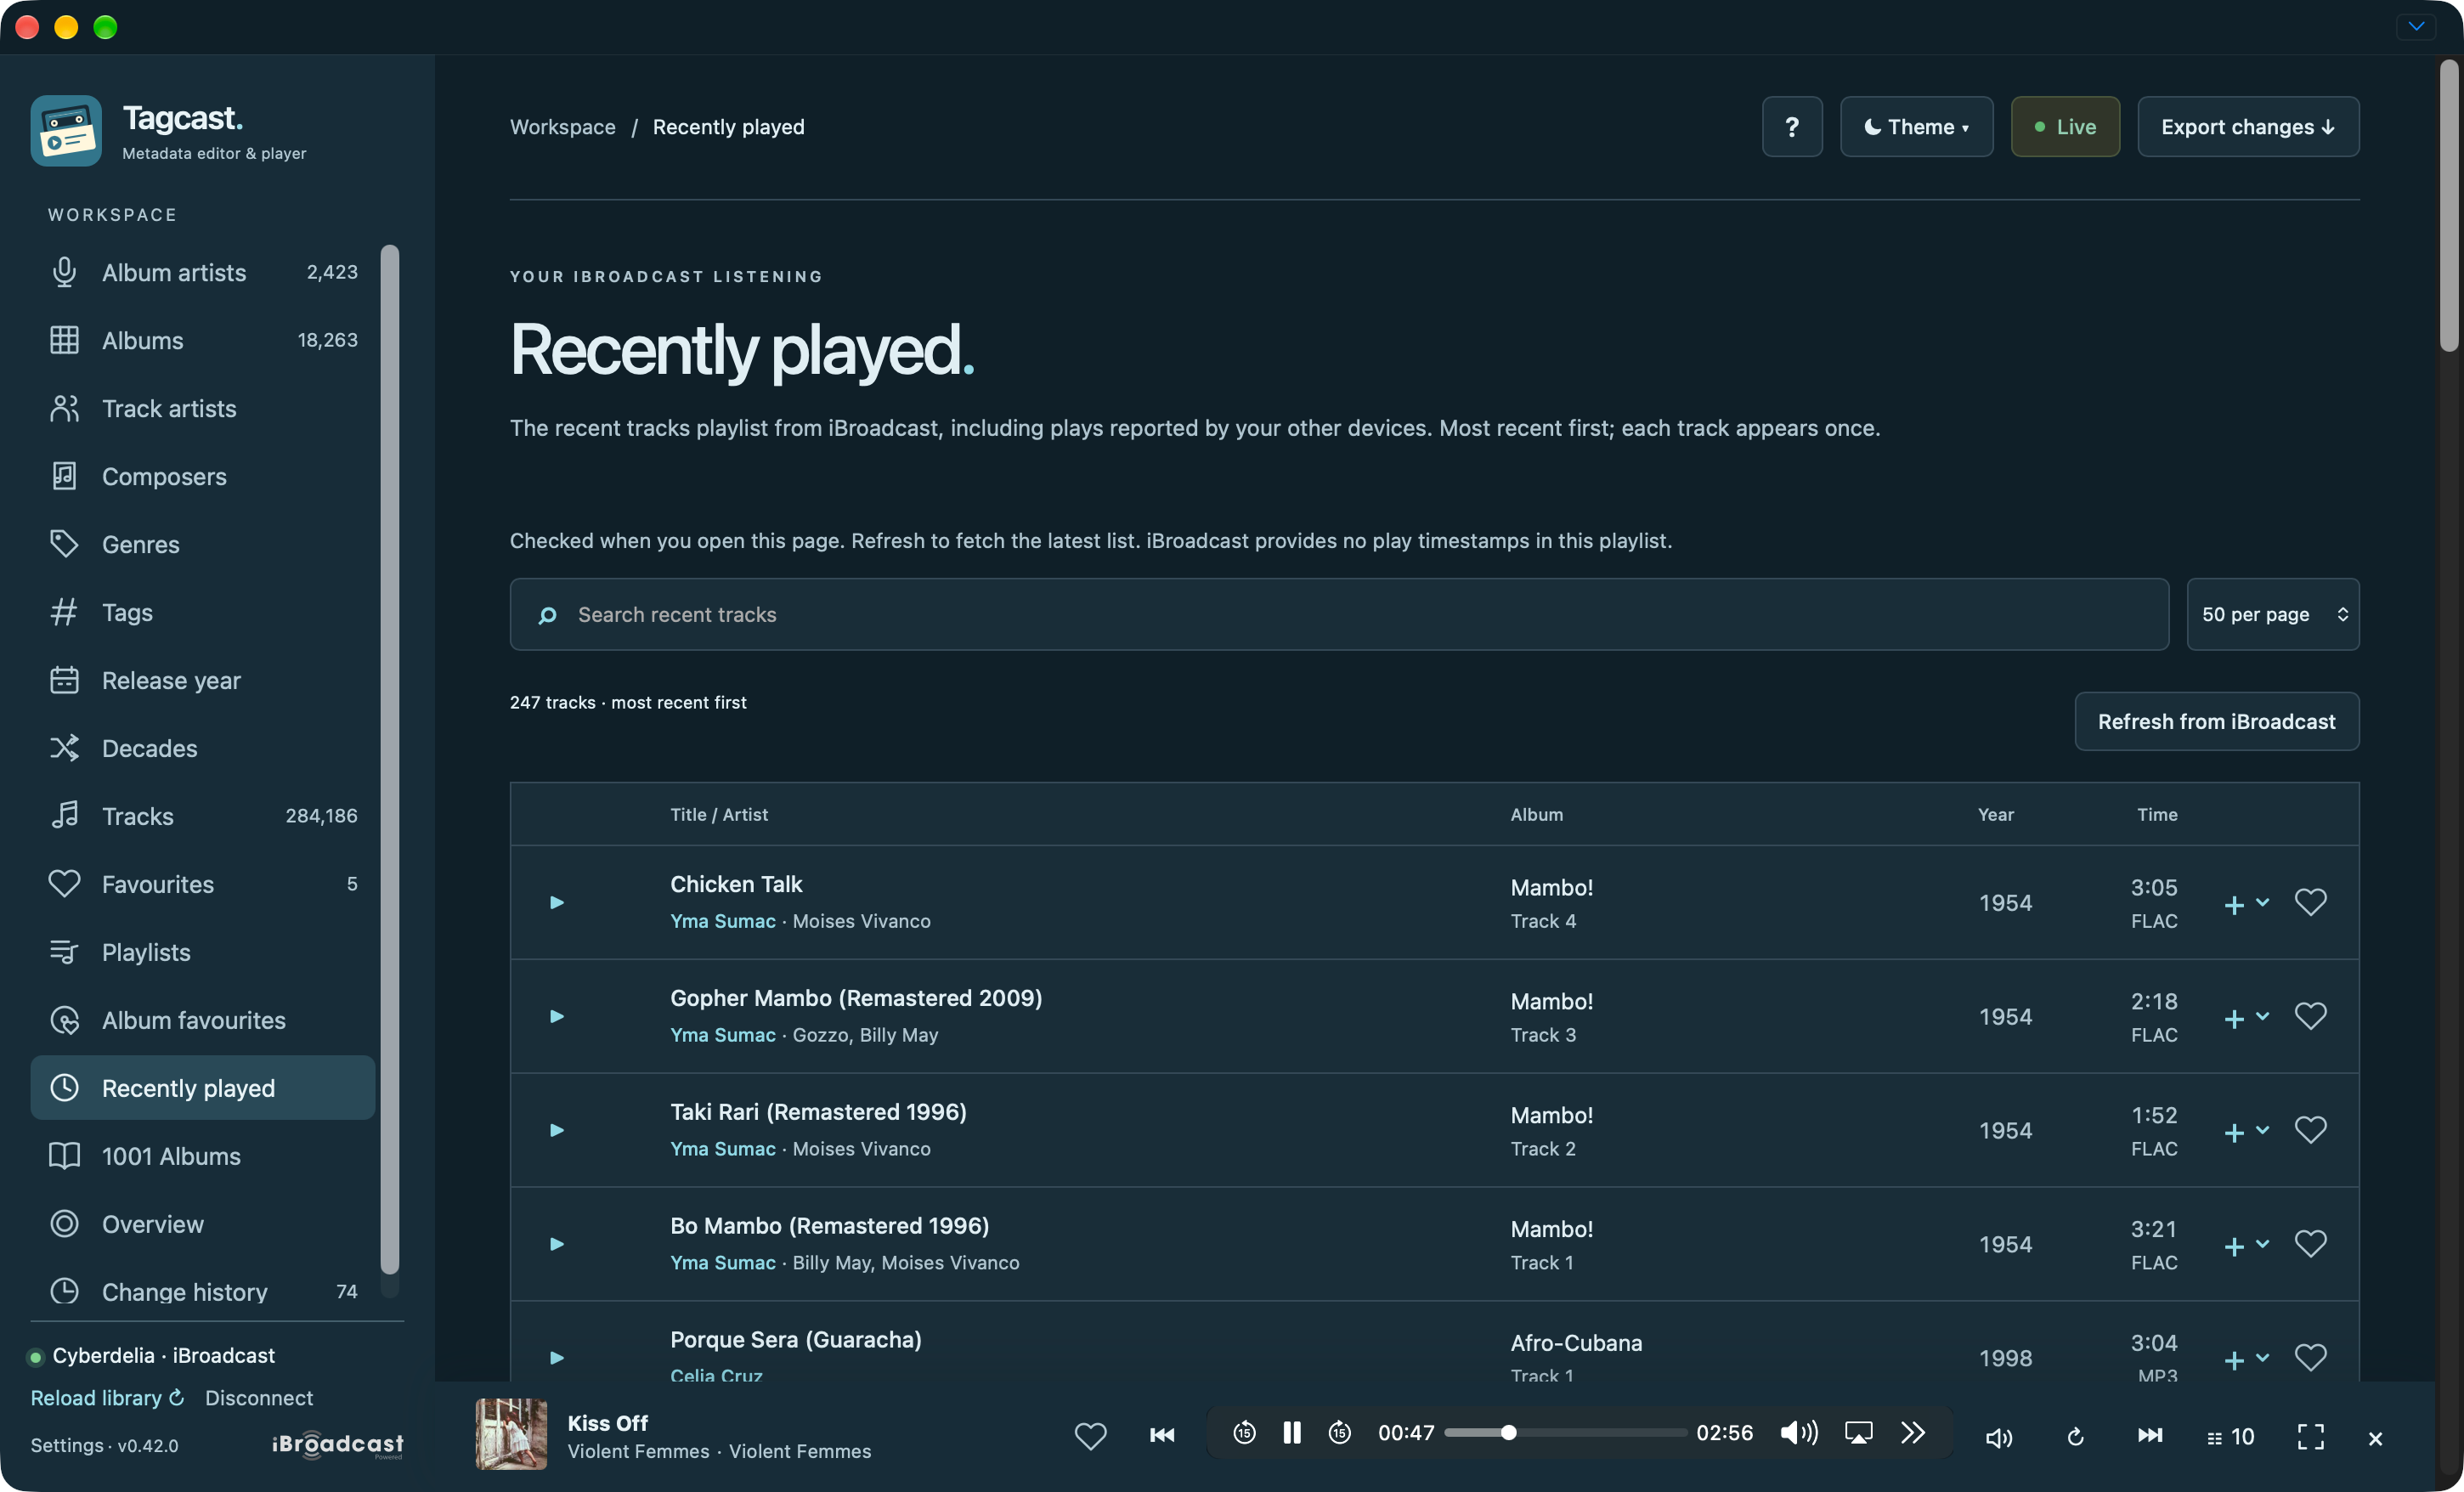Go to Albums in the sidebar
Image resolution: width=2464 pixels, height=1492 pixels.
pos(203,341)
